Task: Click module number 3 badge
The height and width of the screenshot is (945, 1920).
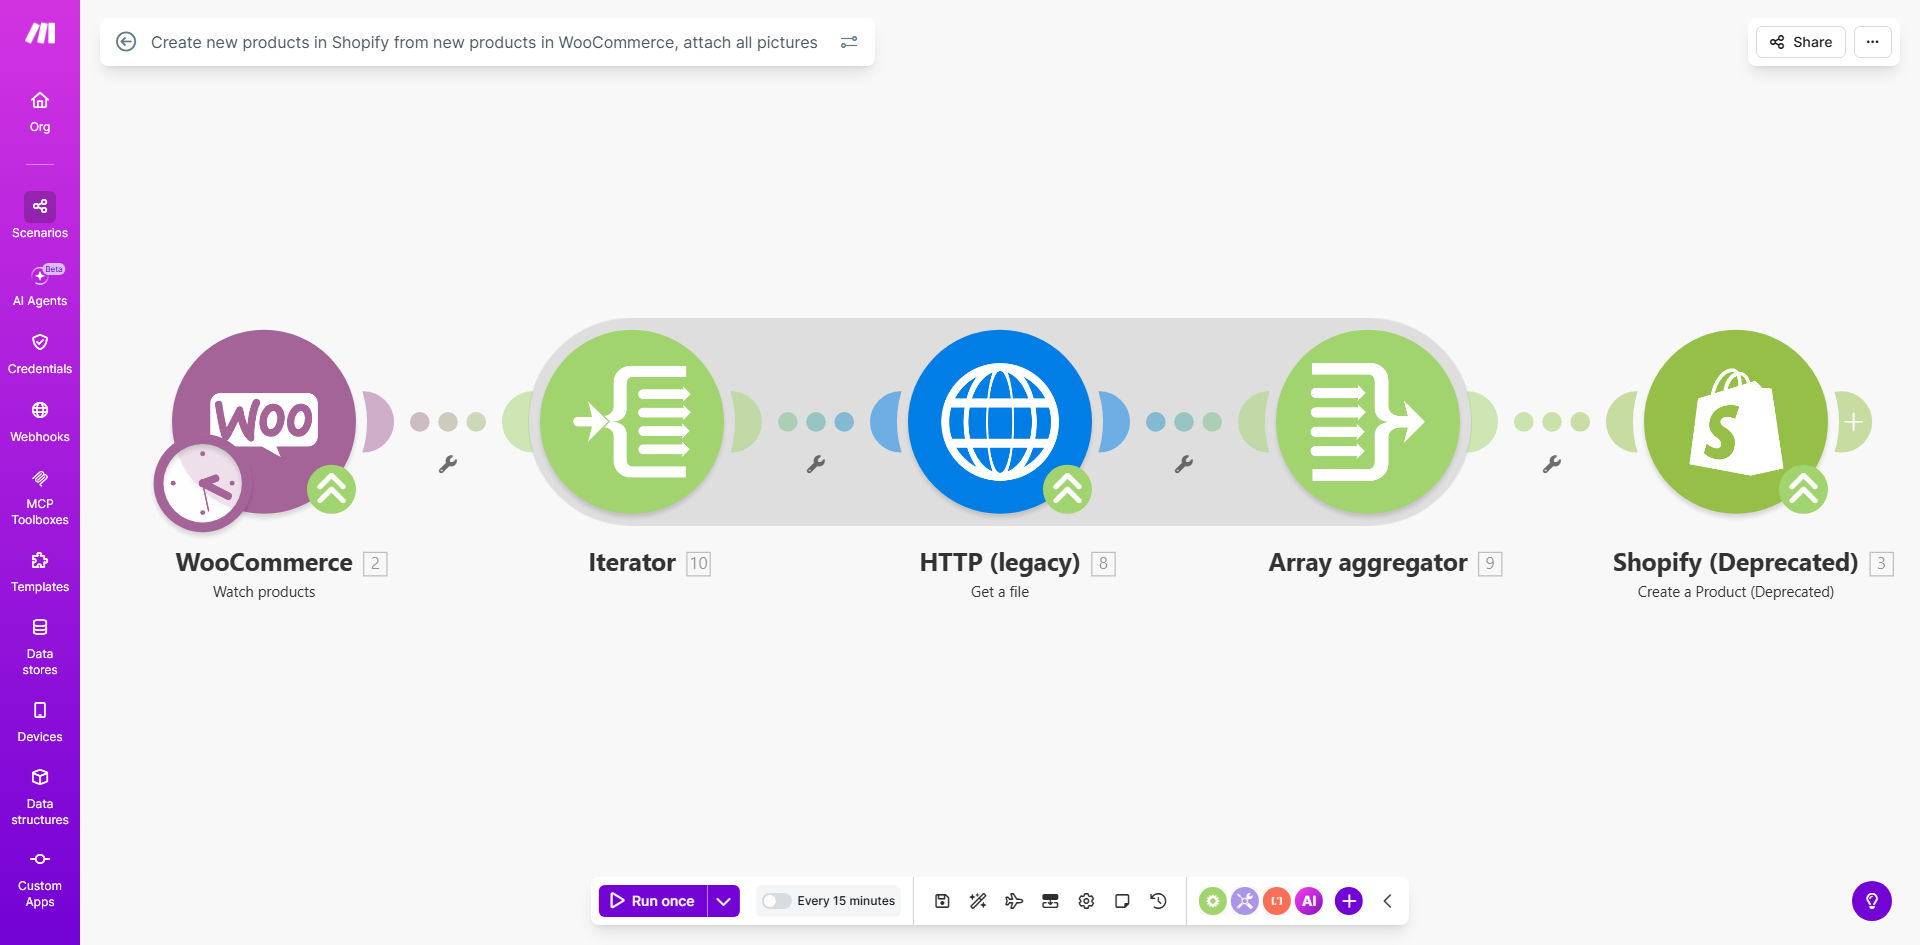Action: [1881, 563]
